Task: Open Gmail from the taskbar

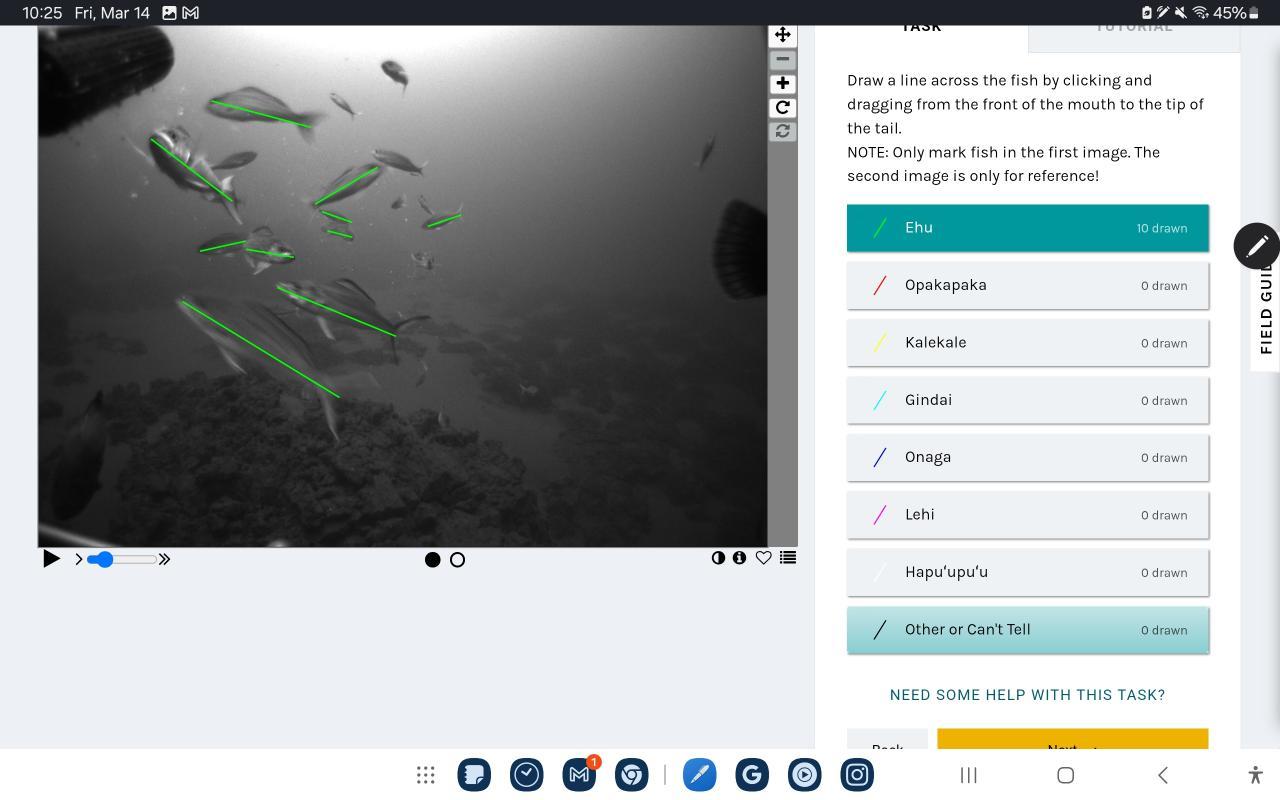Action: 579,775
